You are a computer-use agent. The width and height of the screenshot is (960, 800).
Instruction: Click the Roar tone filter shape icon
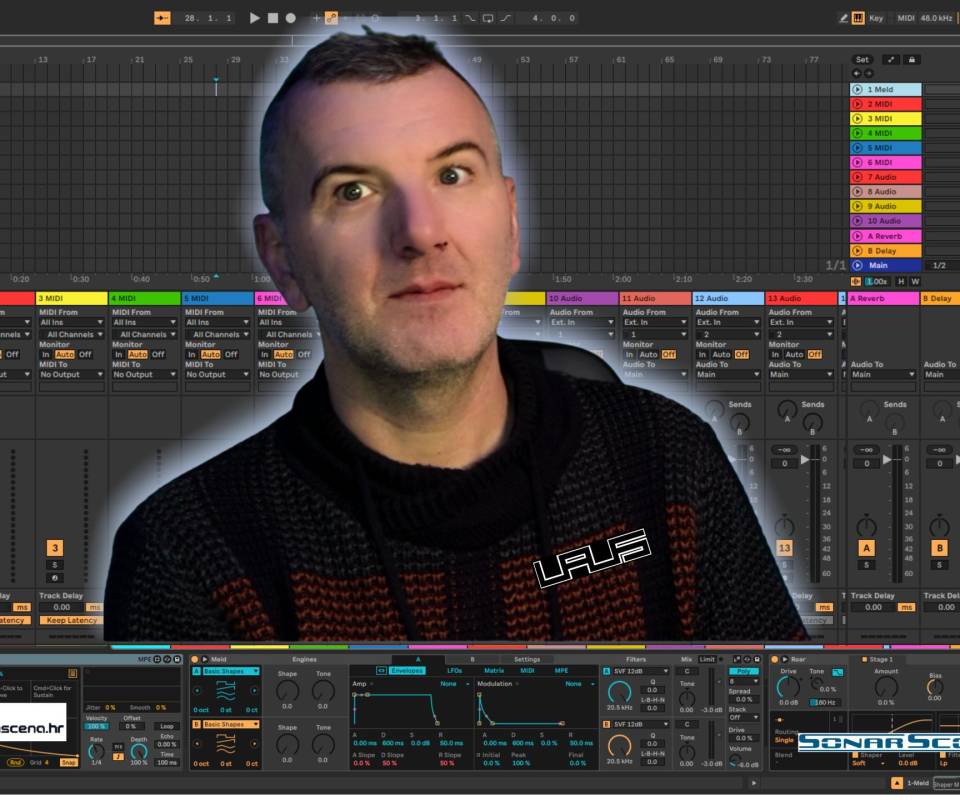[x=837, y=672]
